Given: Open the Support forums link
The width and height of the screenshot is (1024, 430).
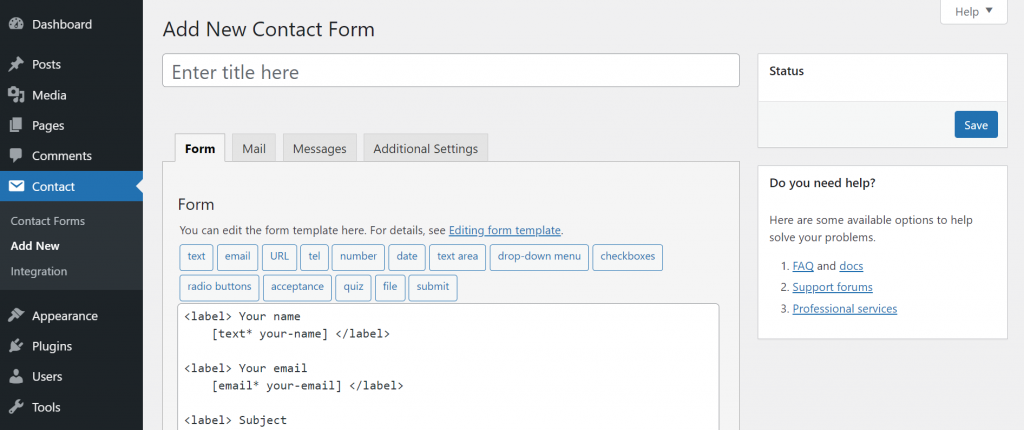Looking at the screenshot, I should pos(833,287).
